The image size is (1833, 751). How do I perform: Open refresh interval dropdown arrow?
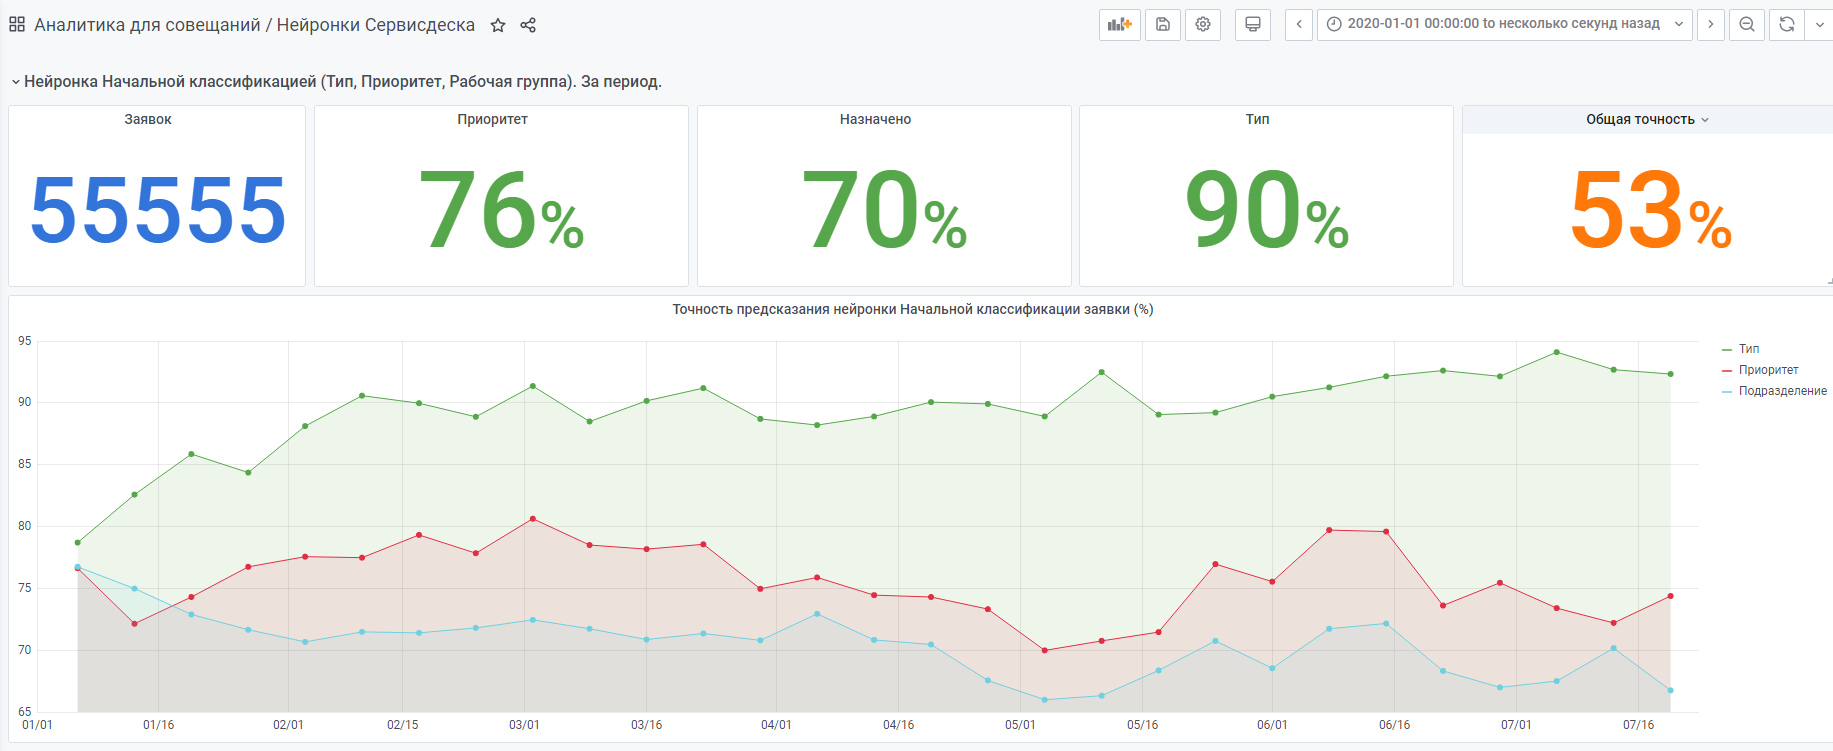coord(1819,24)
